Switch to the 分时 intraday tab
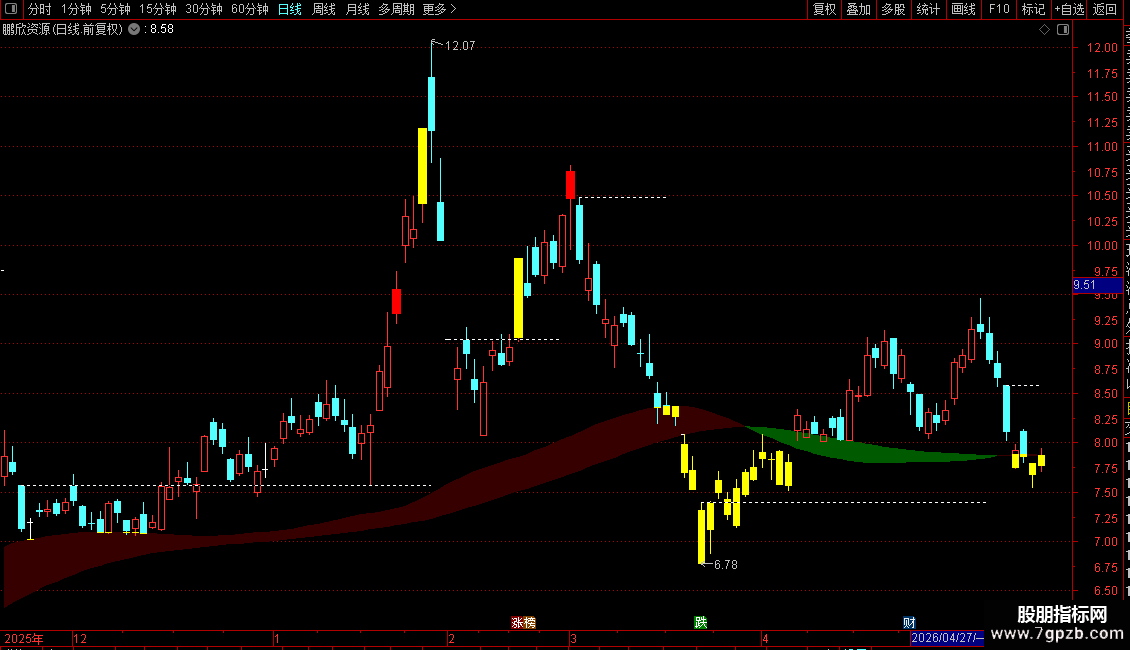The image size is (1130, 650). (40, 9)
